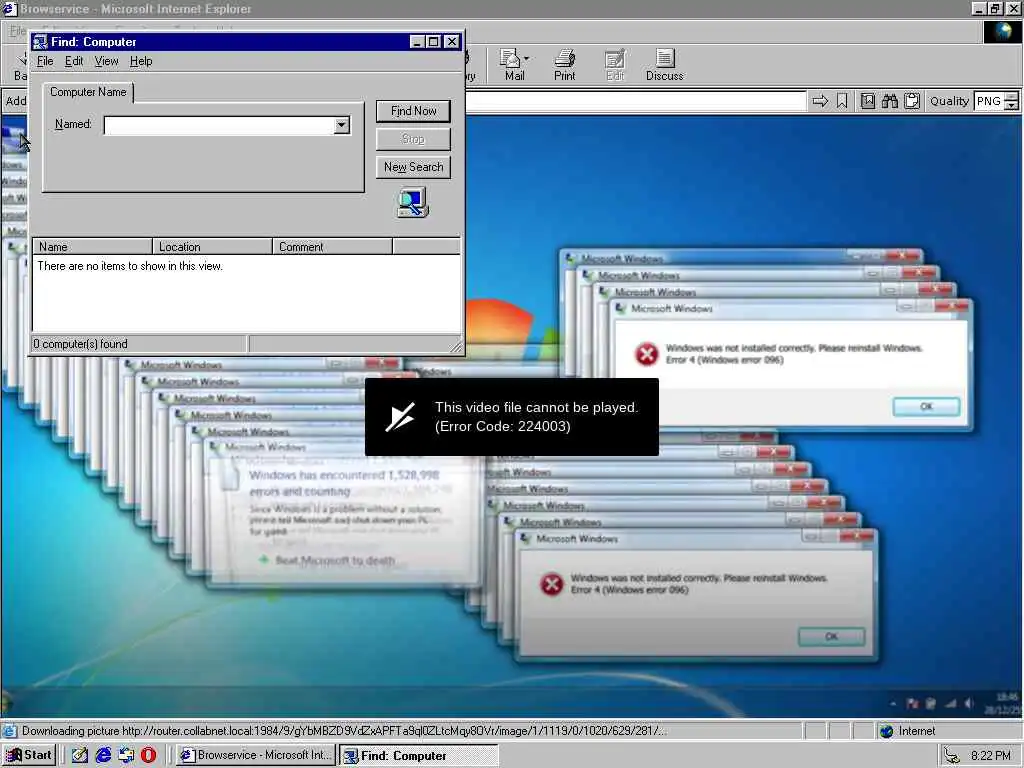Launch Internet Explorer from quick launch
Viewport: 1024px width, 768px height.
(x=103, y=755)
